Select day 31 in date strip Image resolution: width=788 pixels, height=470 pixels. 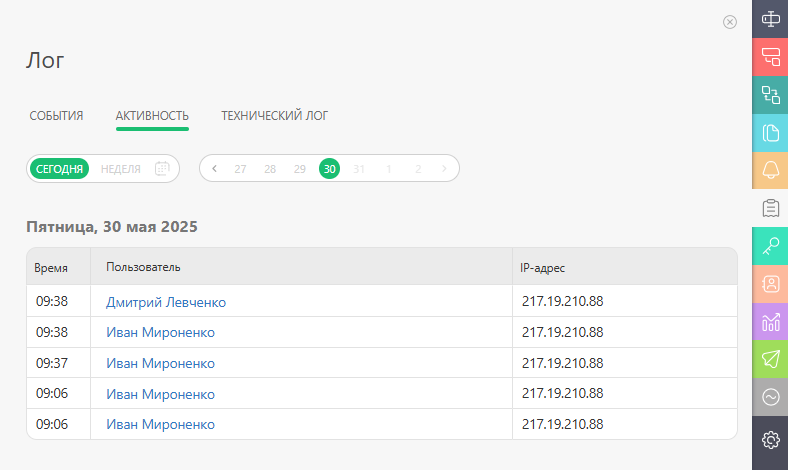click(x=359, y=169)
